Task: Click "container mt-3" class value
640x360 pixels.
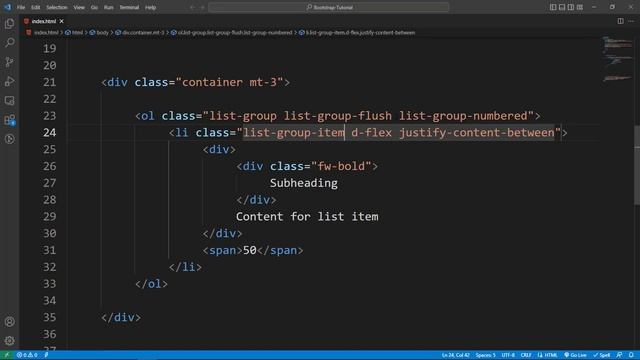Action: 229,82
